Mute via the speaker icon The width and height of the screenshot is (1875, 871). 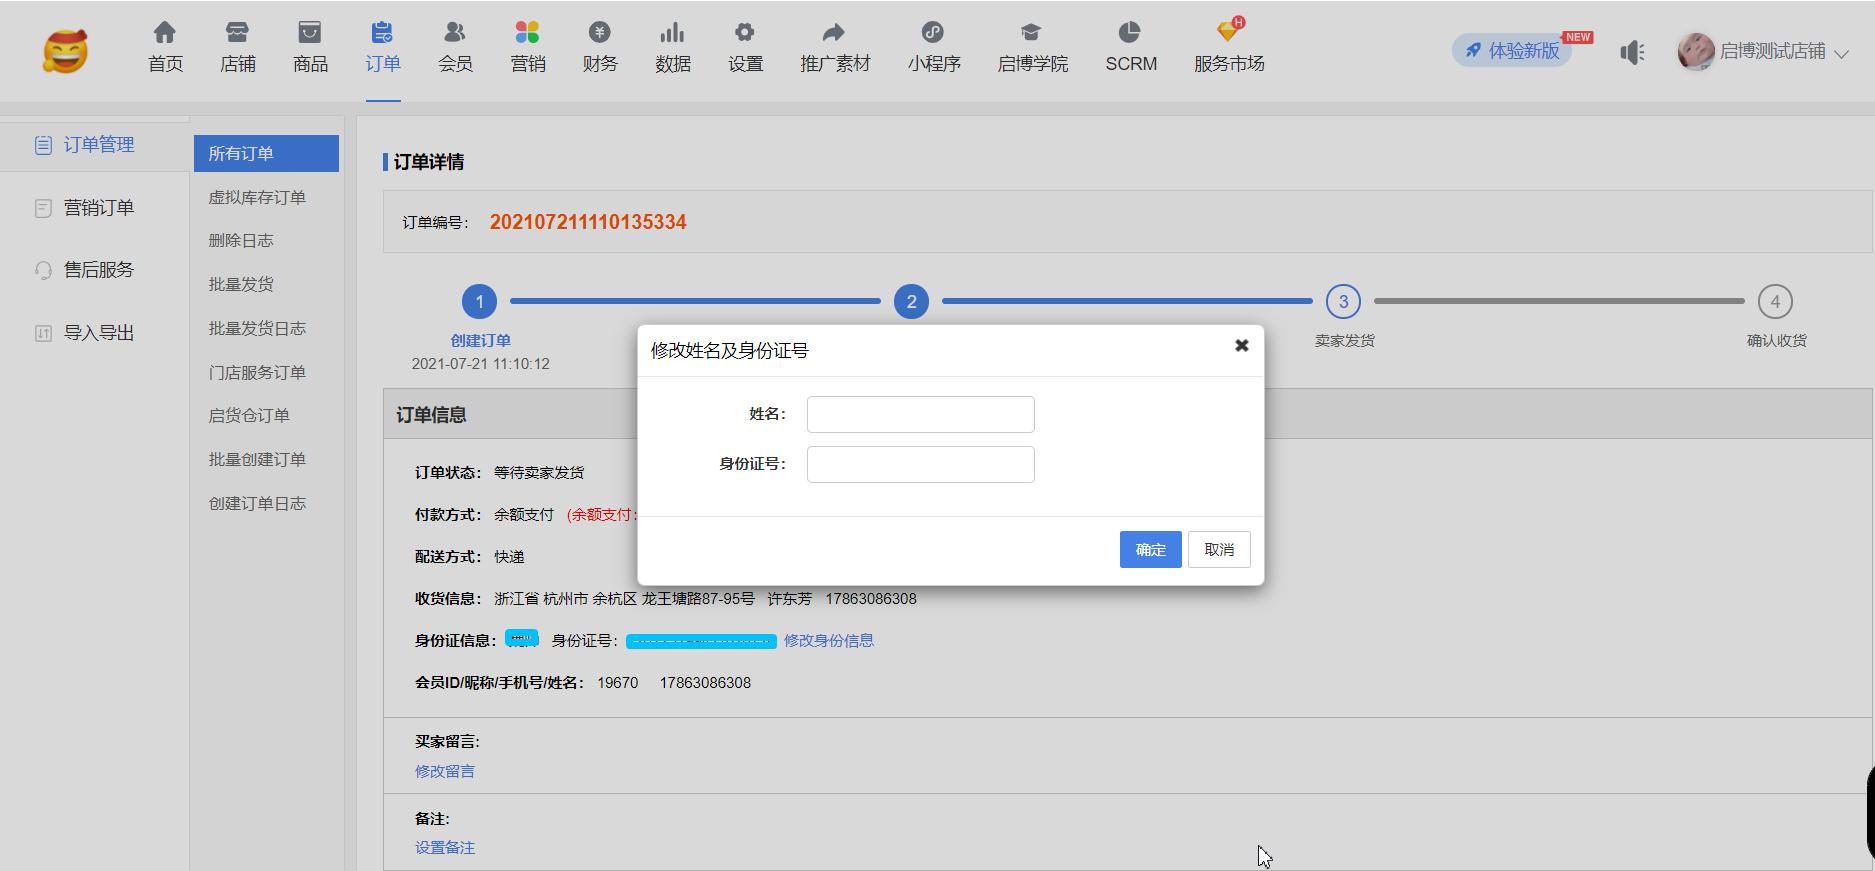[x=1632, y=52]
